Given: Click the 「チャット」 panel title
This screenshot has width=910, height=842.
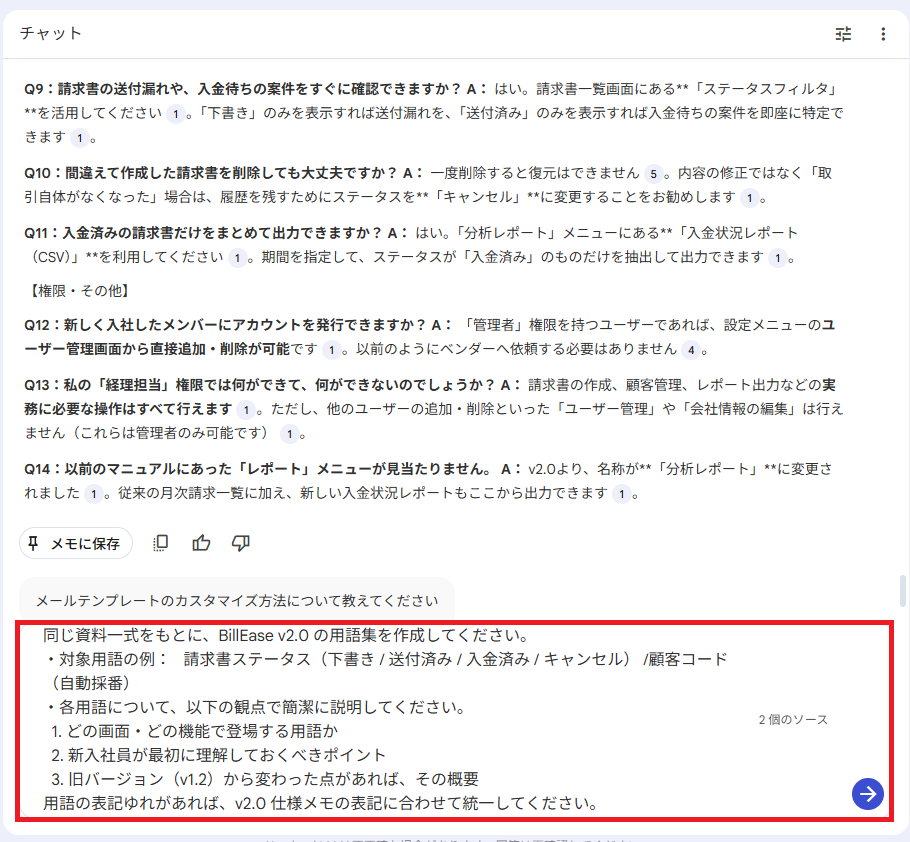Looking at the screenshot, I should 50,33.
